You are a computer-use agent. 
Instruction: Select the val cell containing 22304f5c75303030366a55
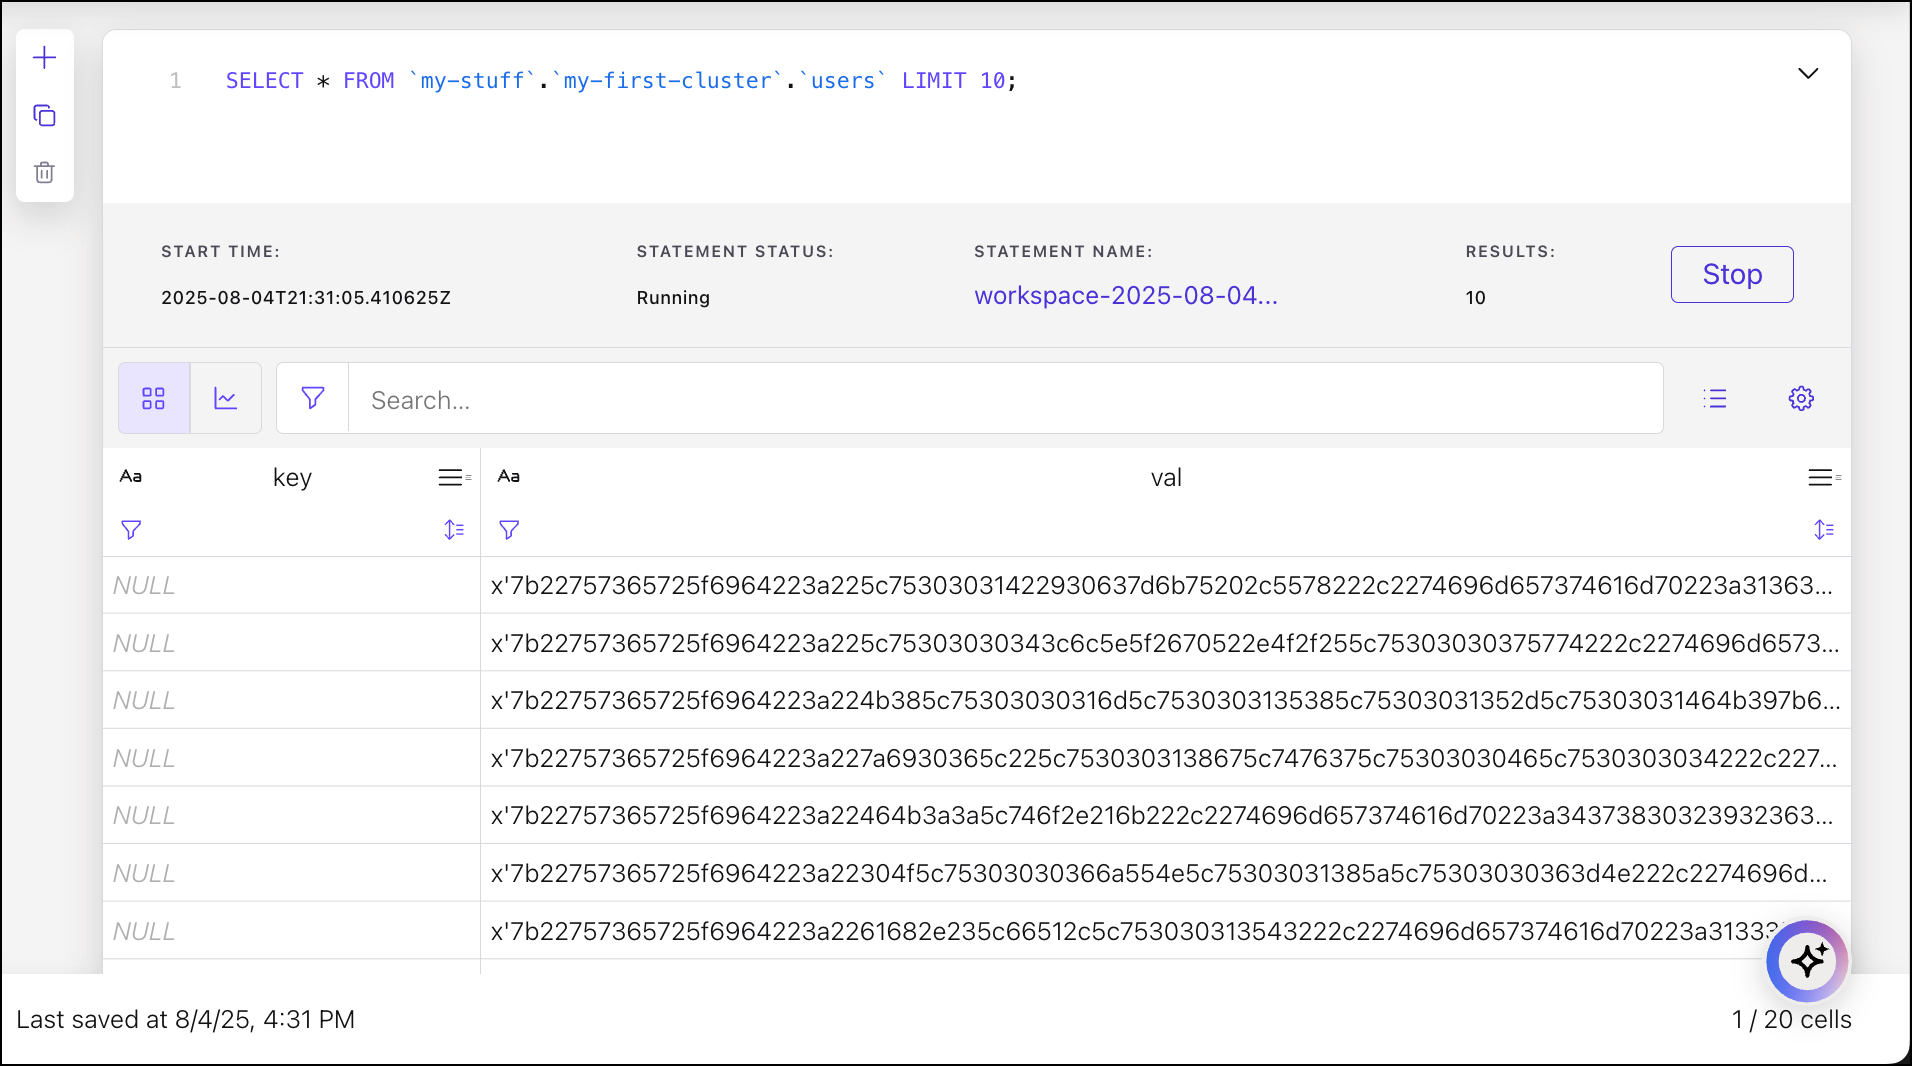tap(1165, 873)
